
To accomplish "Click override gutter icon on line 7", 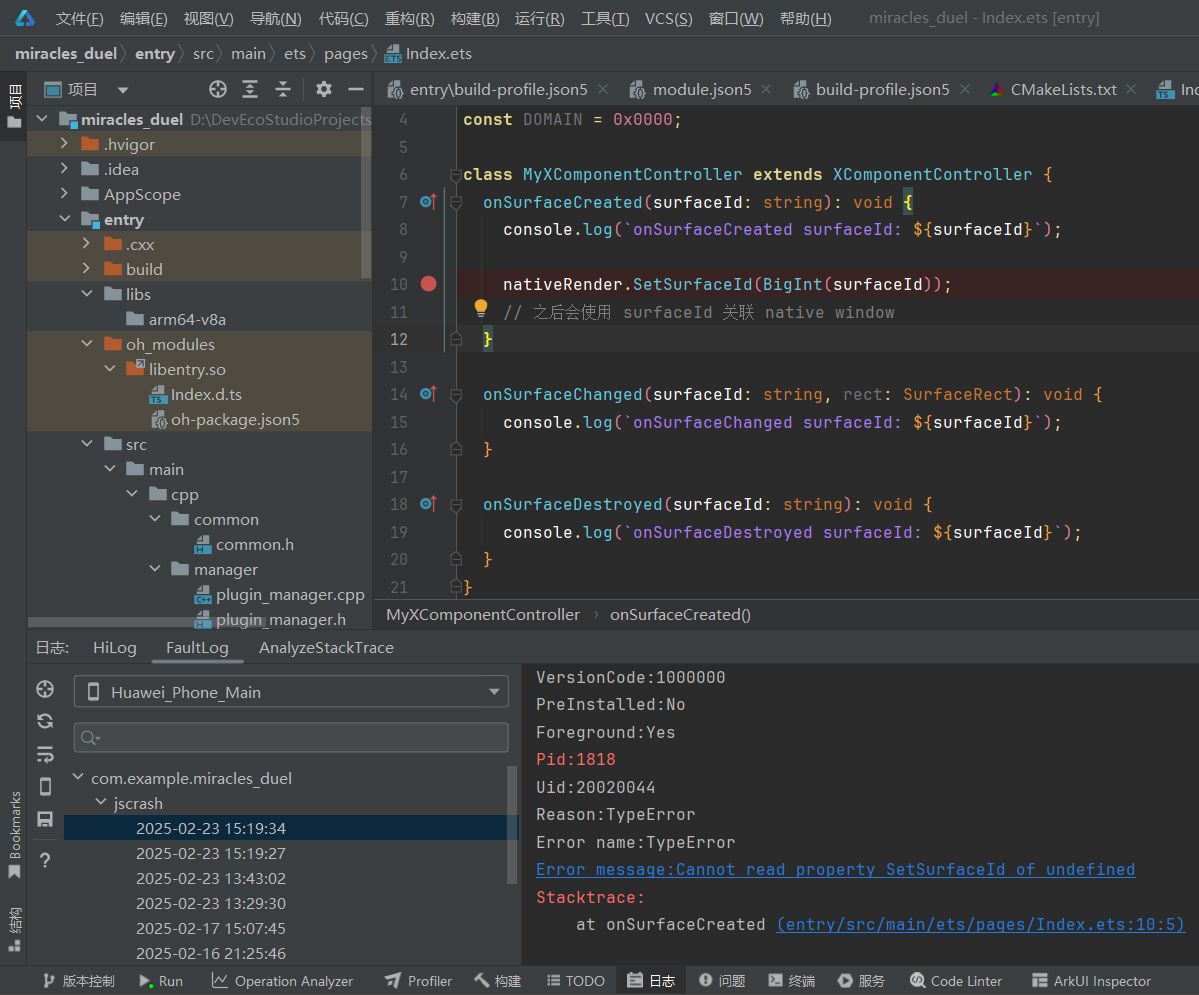I will [428, 202].
